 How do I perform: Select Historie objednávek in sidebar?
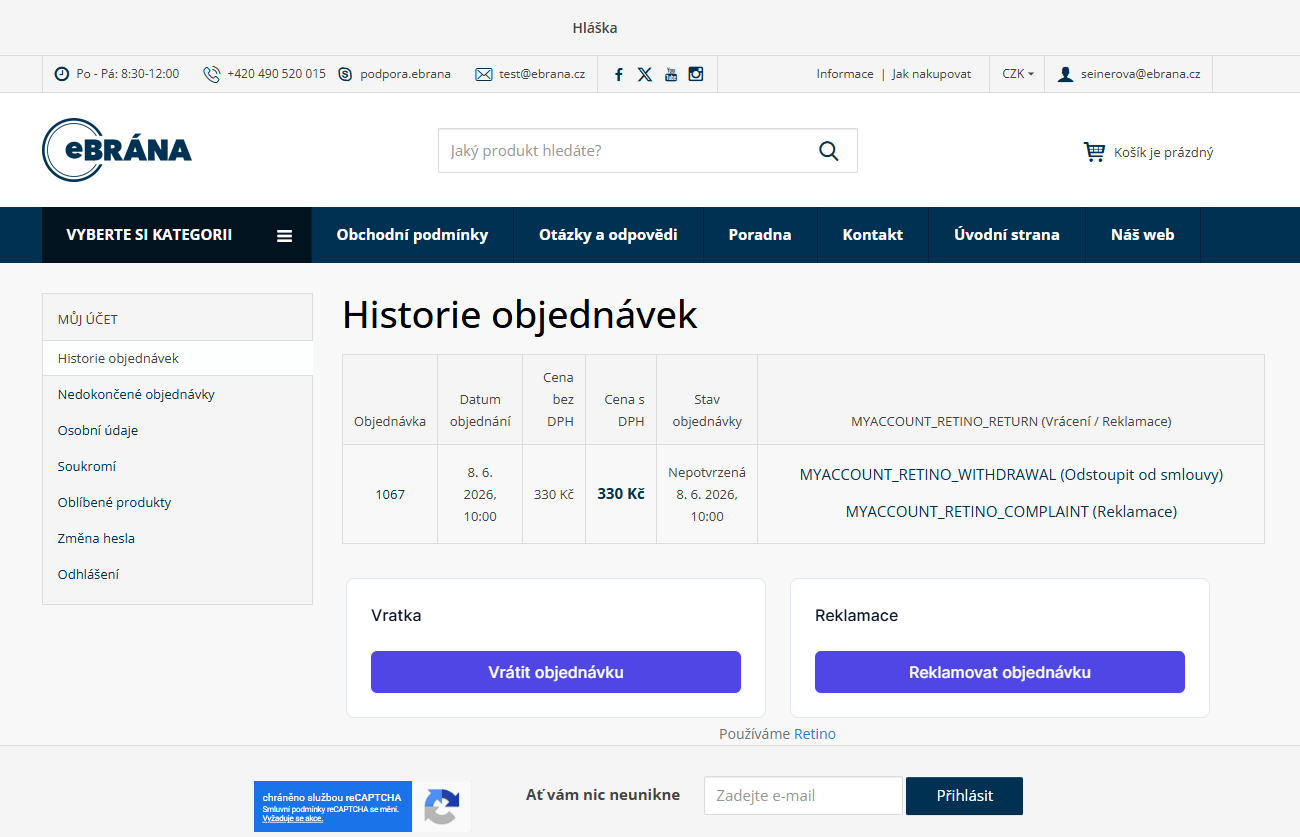pos(178,358)
